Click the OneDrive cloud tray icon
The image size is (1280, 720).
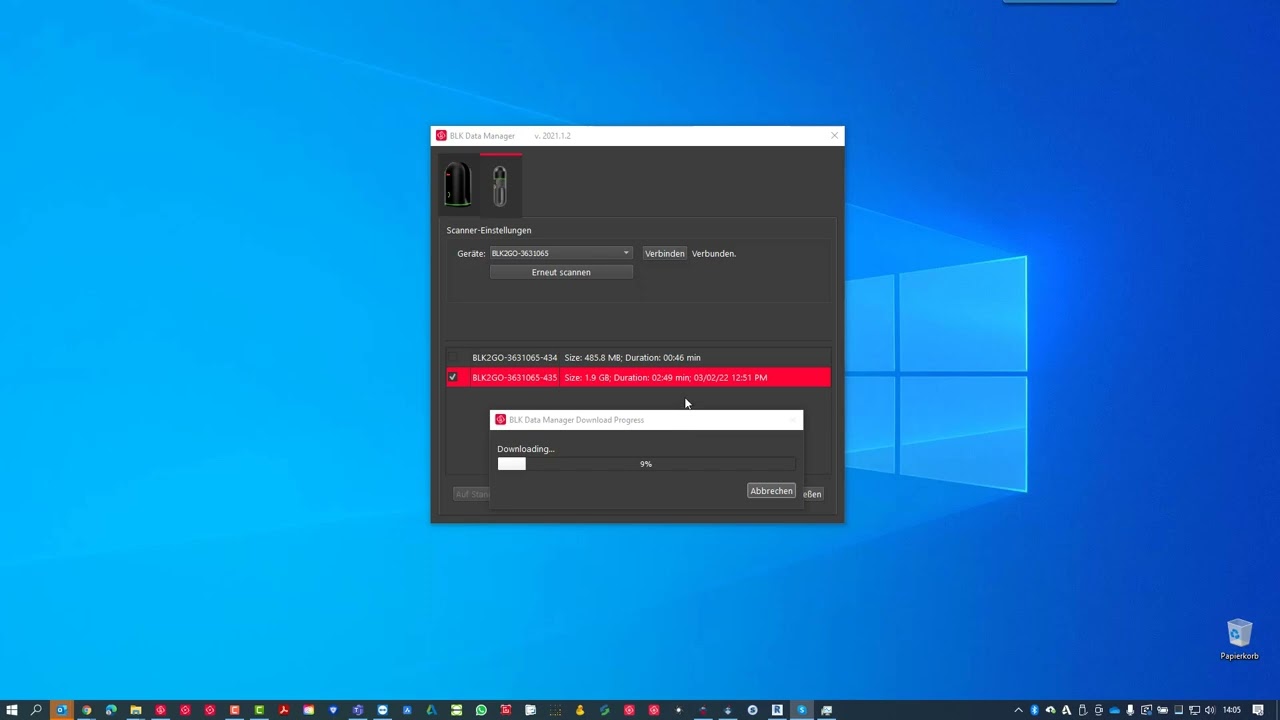pyautogui.click(x=1114, y=710)
